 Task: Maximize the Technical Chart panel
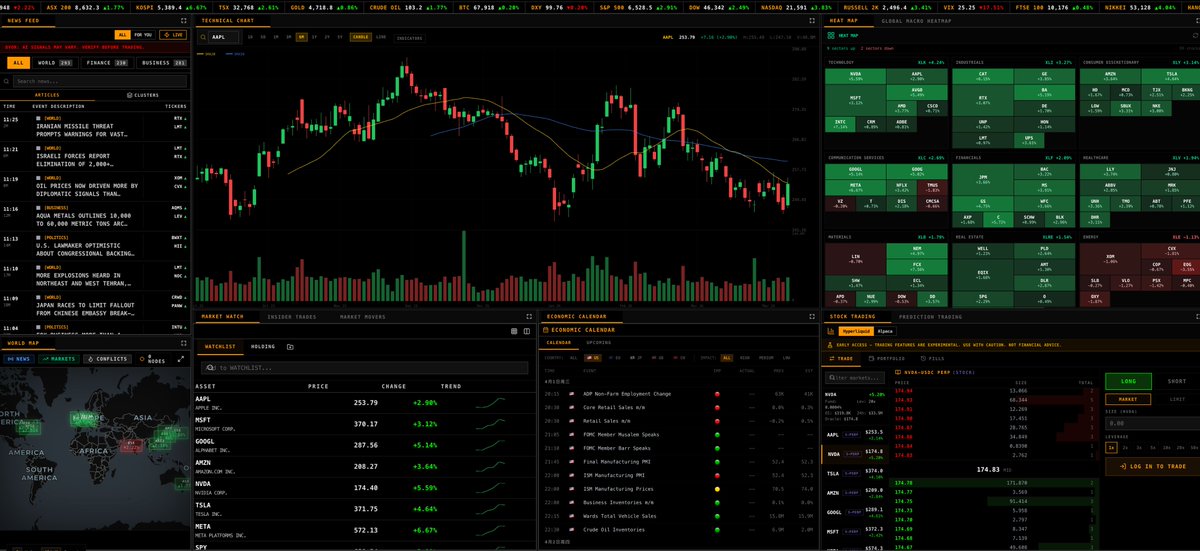pyautogui.click(x=812, y=20)
